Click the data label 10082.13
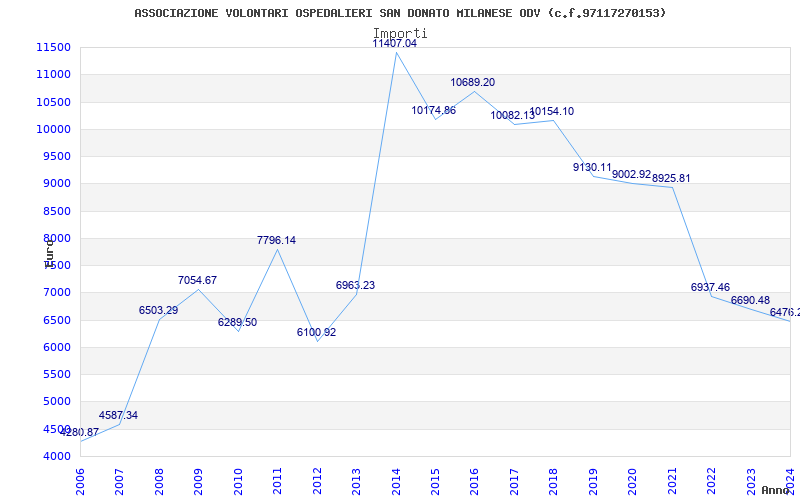This screenshot has height=500, width=800. [x=512, y=116]
